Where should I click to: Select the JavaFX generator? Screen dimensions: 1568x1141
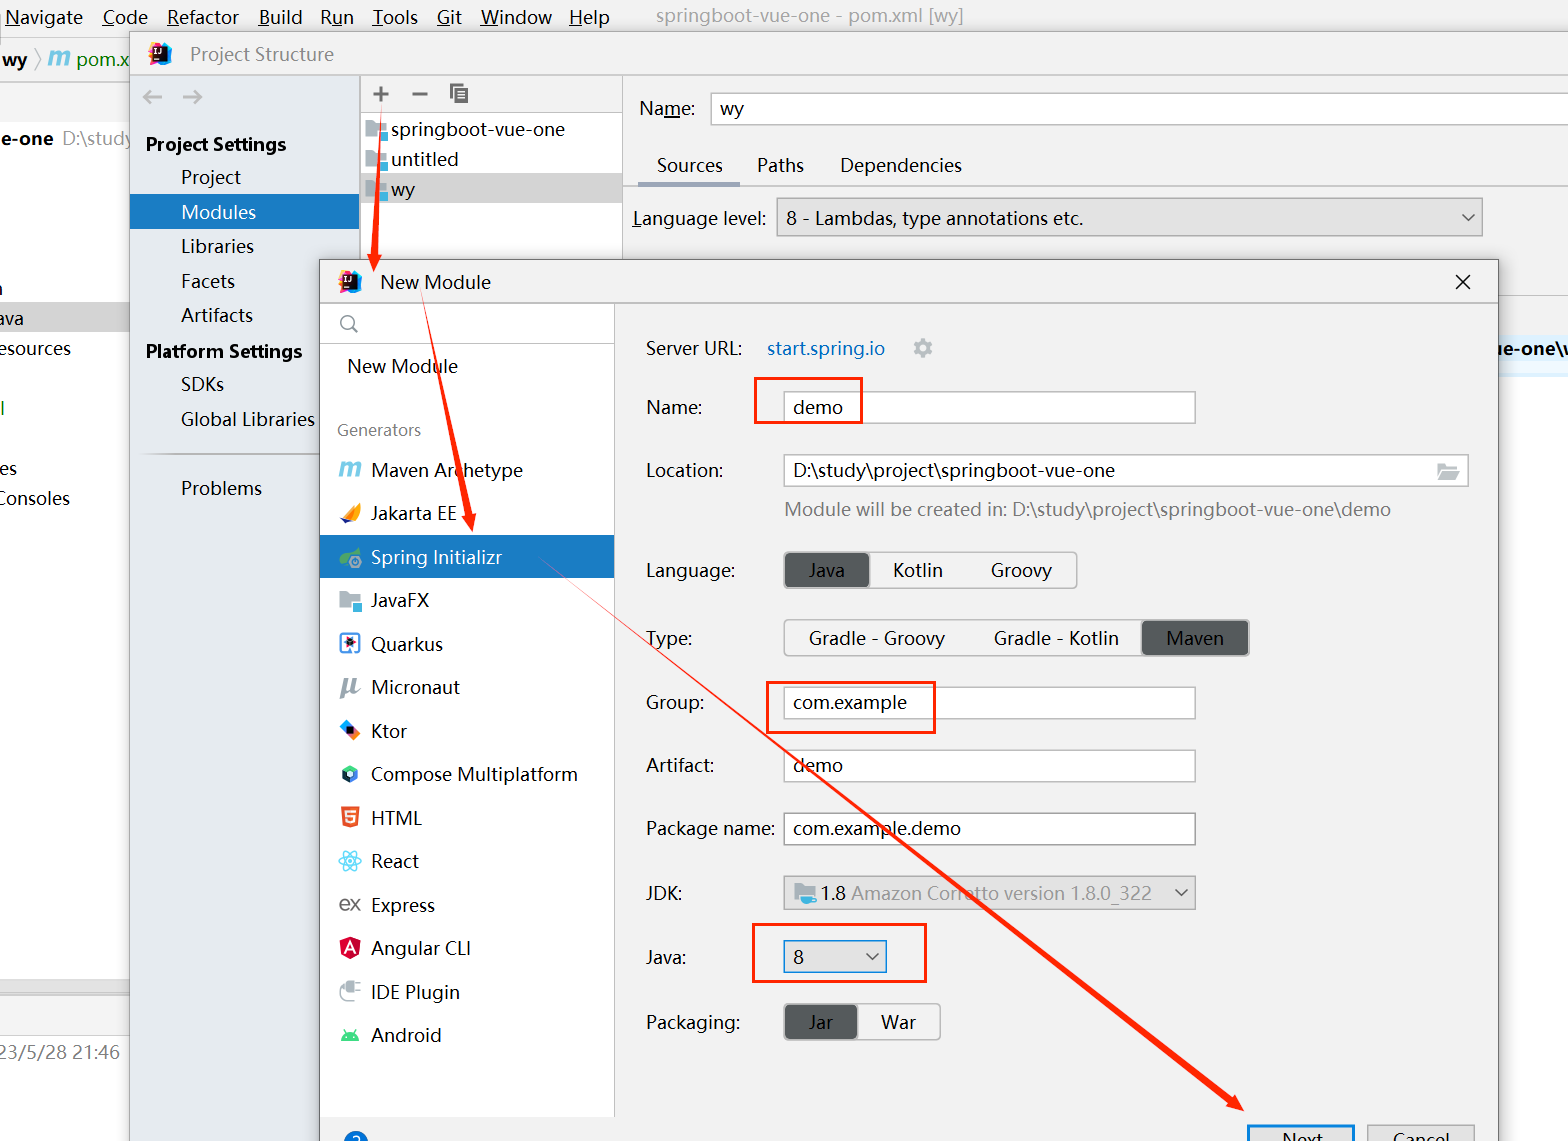click(467, 600)
